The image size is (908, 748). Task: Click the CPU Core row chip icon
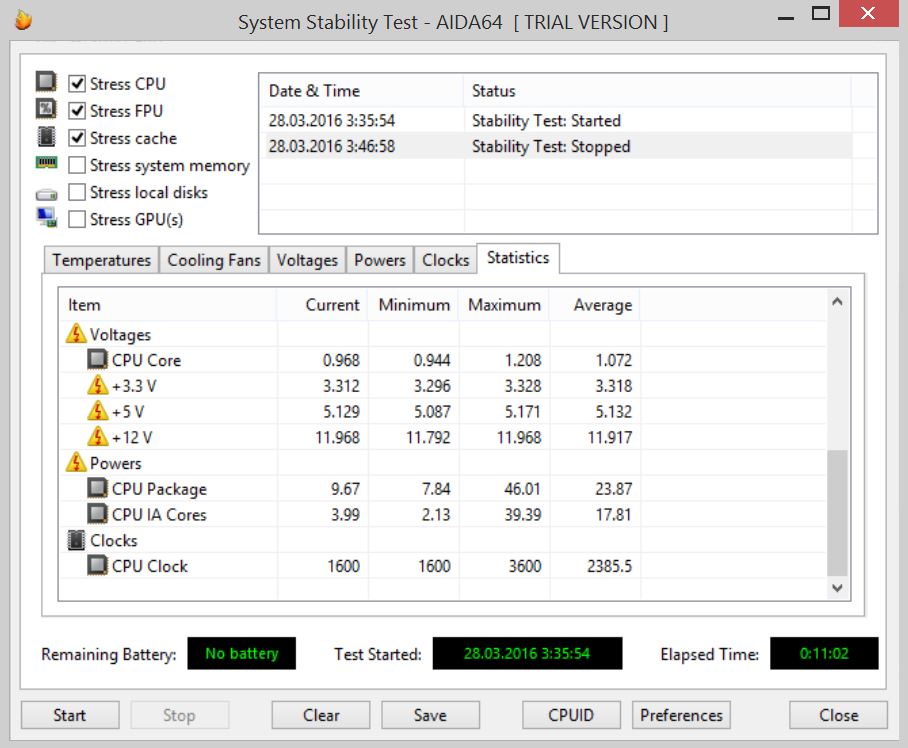click(x=97, y=360)
